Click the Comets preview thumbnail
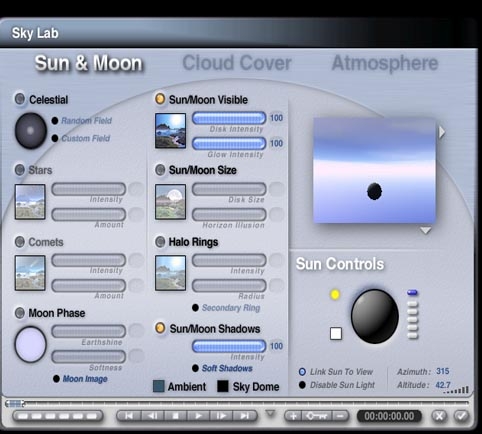 [x=30, y=273]
